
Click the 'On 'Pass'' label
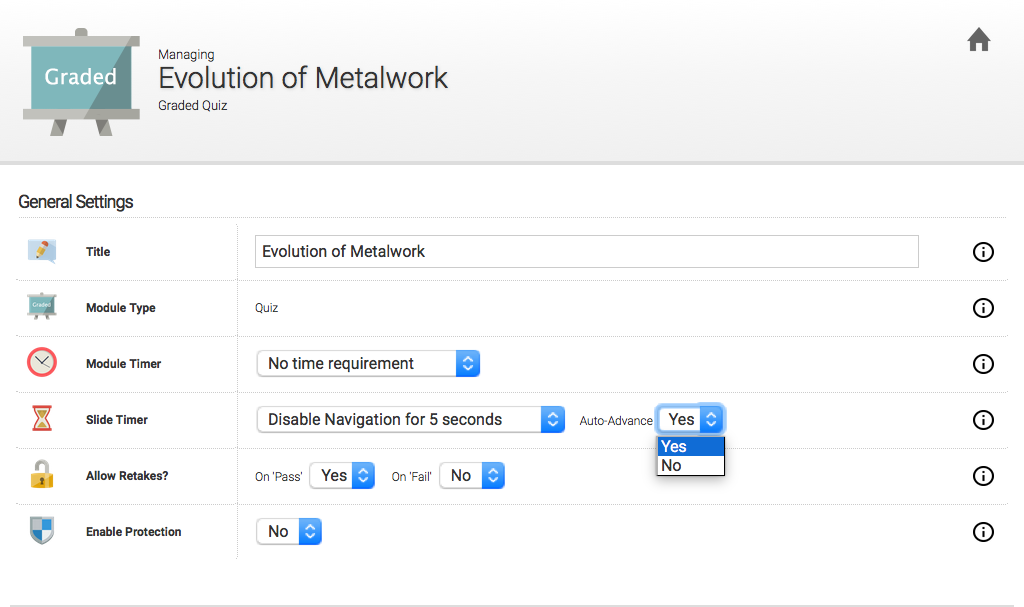(x=279, y=477)
